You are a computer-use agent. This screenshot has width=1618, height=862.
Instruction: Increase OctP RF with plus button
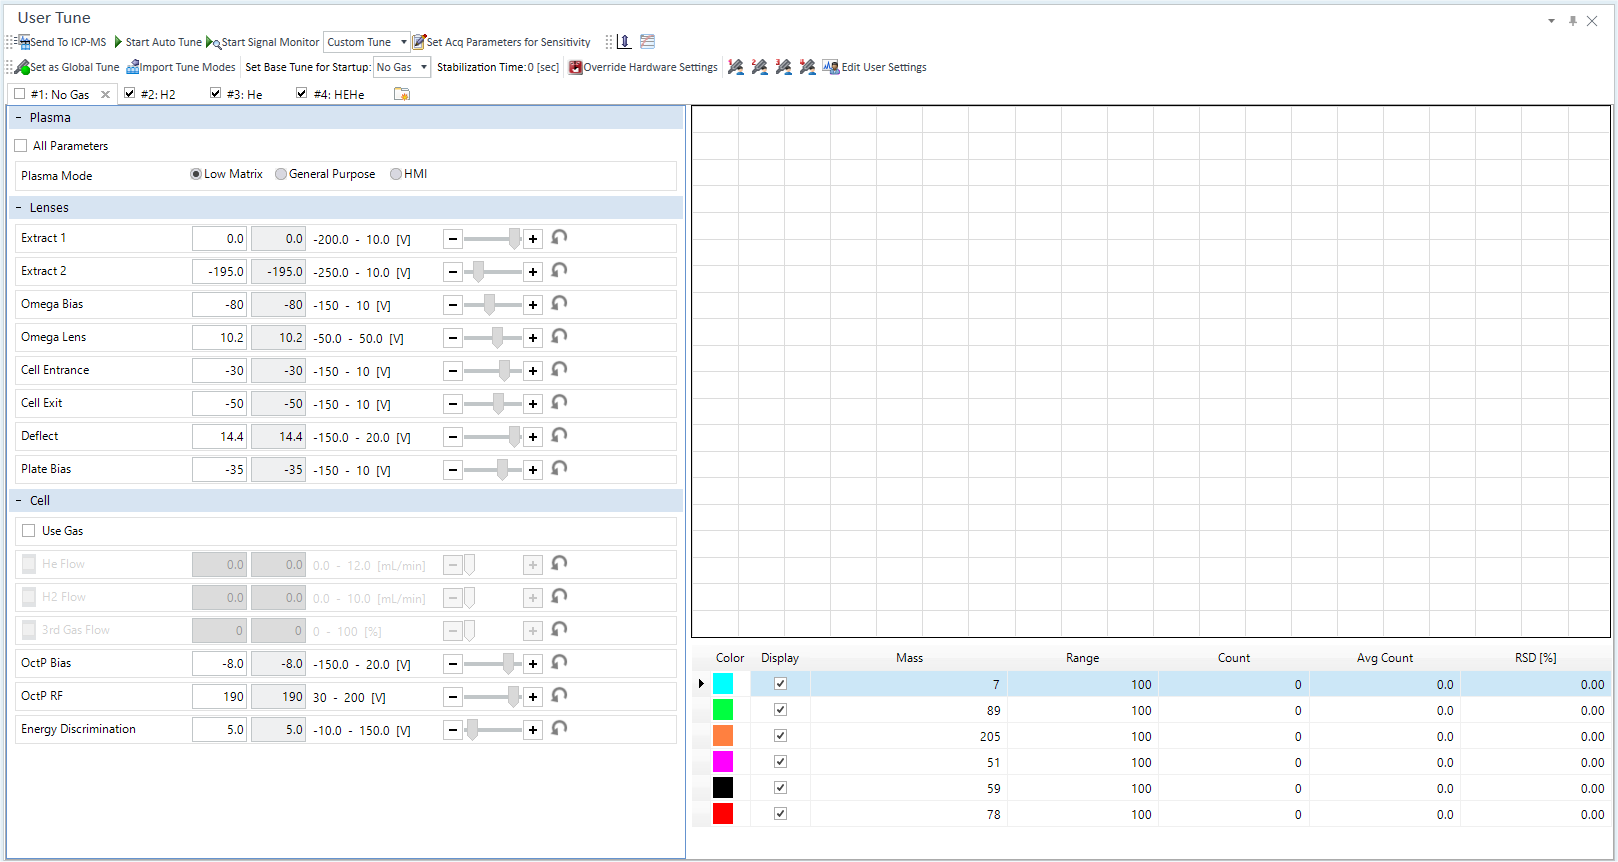click(x=533, y=696)
